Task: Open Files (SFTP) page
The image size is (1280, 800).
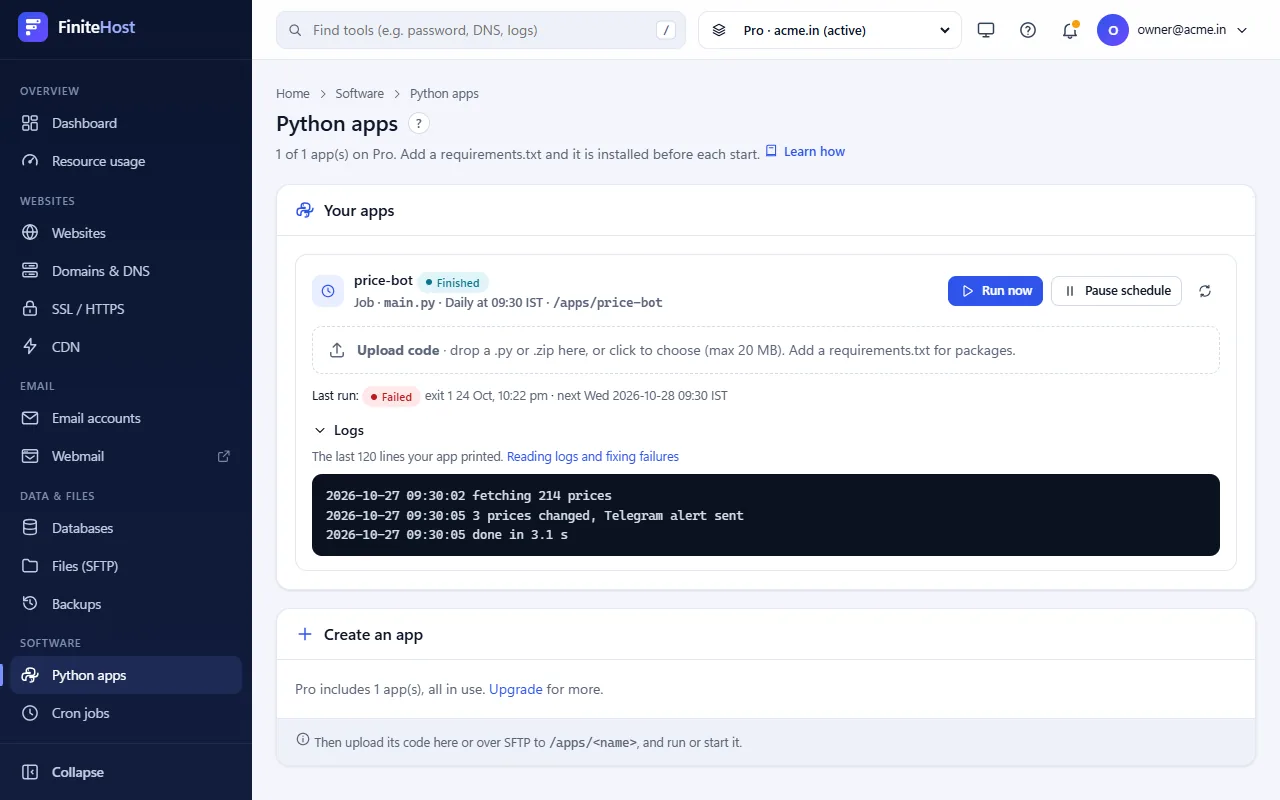Action: [126, 566]
